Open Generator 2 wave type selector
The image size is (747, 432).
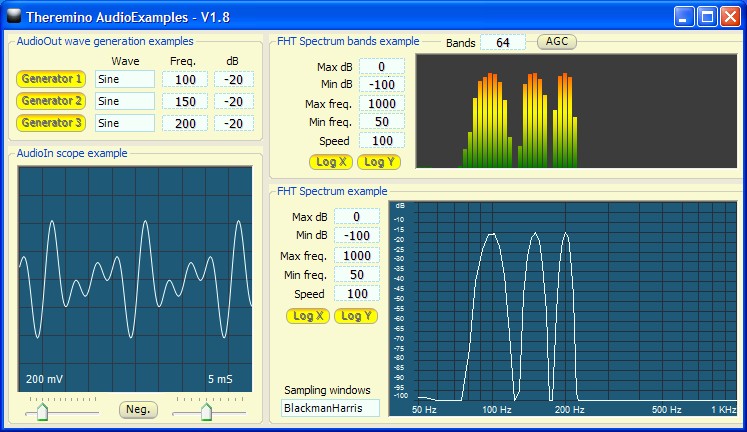point(125,101)
